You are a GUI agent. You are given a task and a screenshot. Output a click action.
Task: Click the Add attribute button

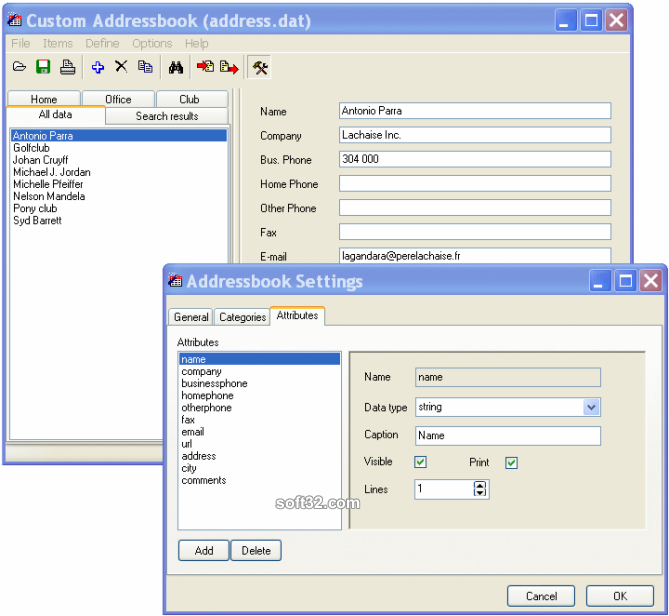pyautogui.click(x=204, y=550)
